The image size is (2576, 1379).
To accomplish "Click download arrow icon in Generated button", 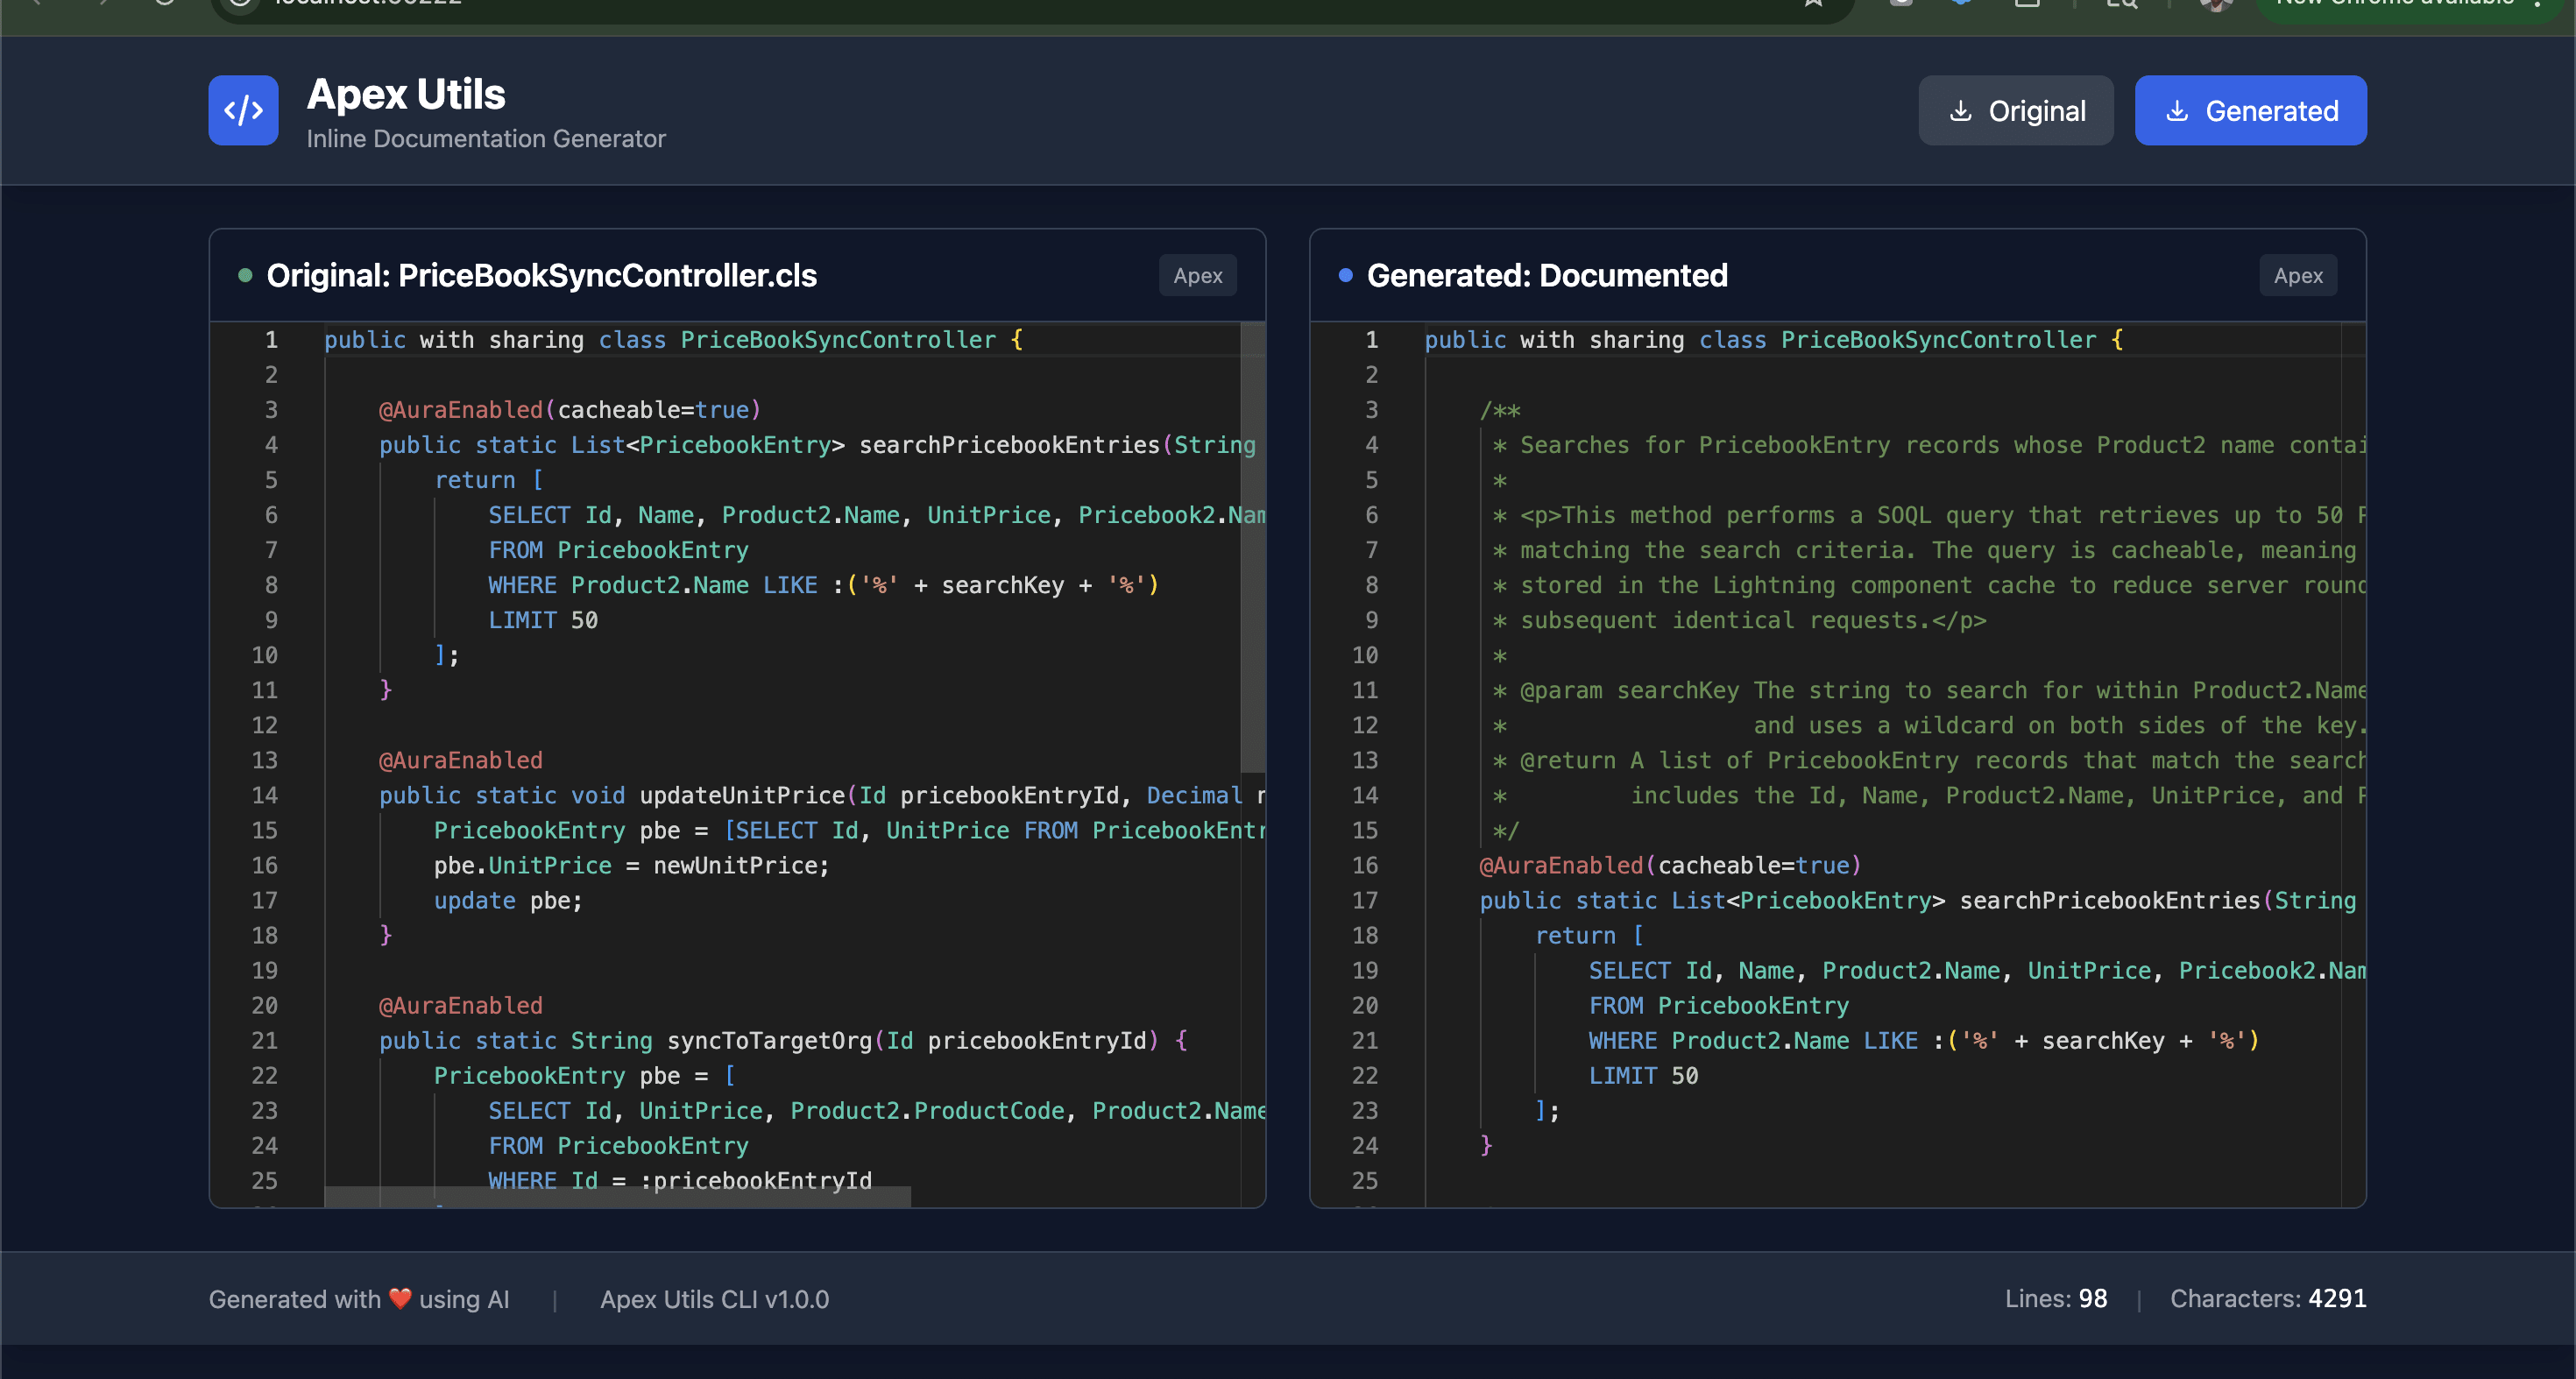I will click(2177, 111).
